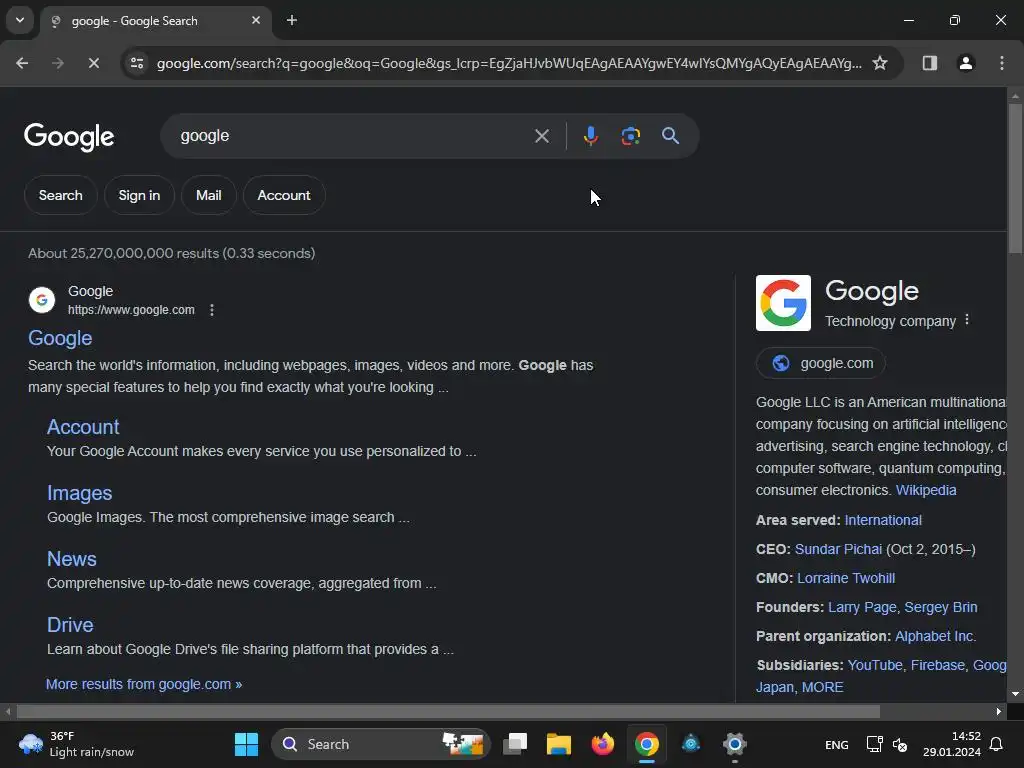Open the Chrome side panel icon
This screenshot has height=768, width=1024.
point(930,63)
